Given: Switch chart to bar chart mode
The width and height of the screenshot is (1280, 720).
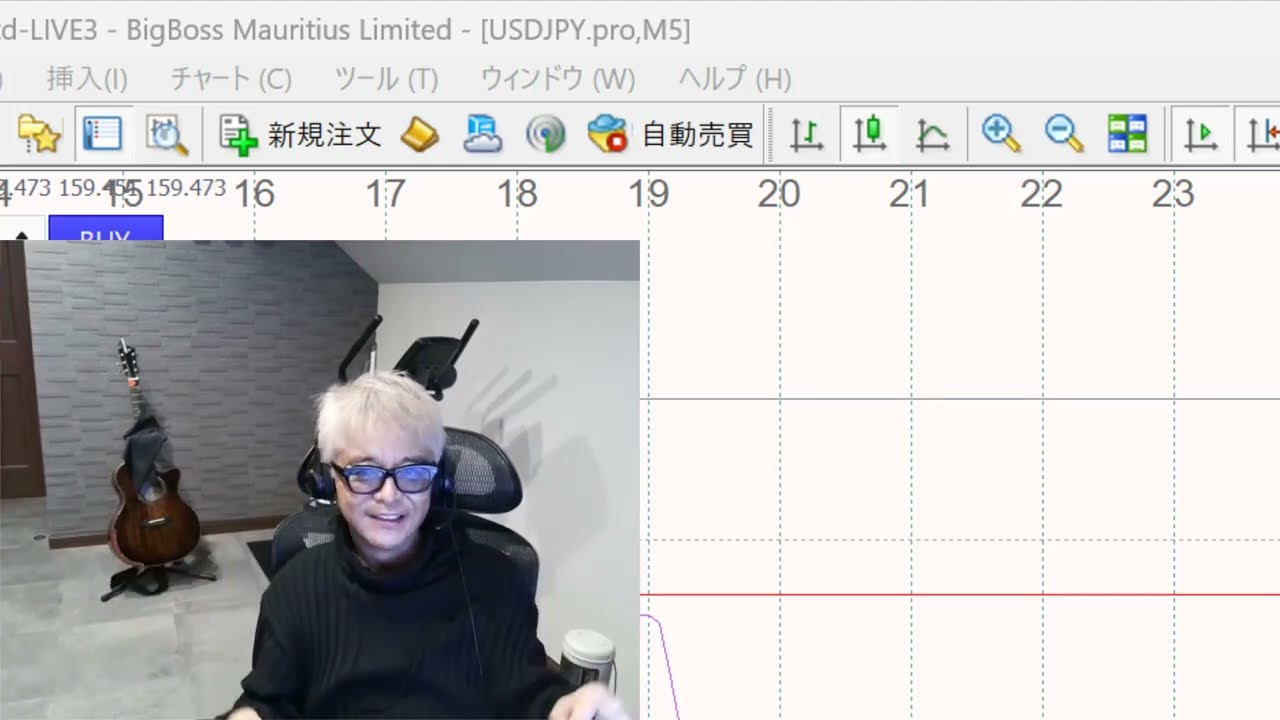Looking at the screenshot, I should click(x=806, y=134).
